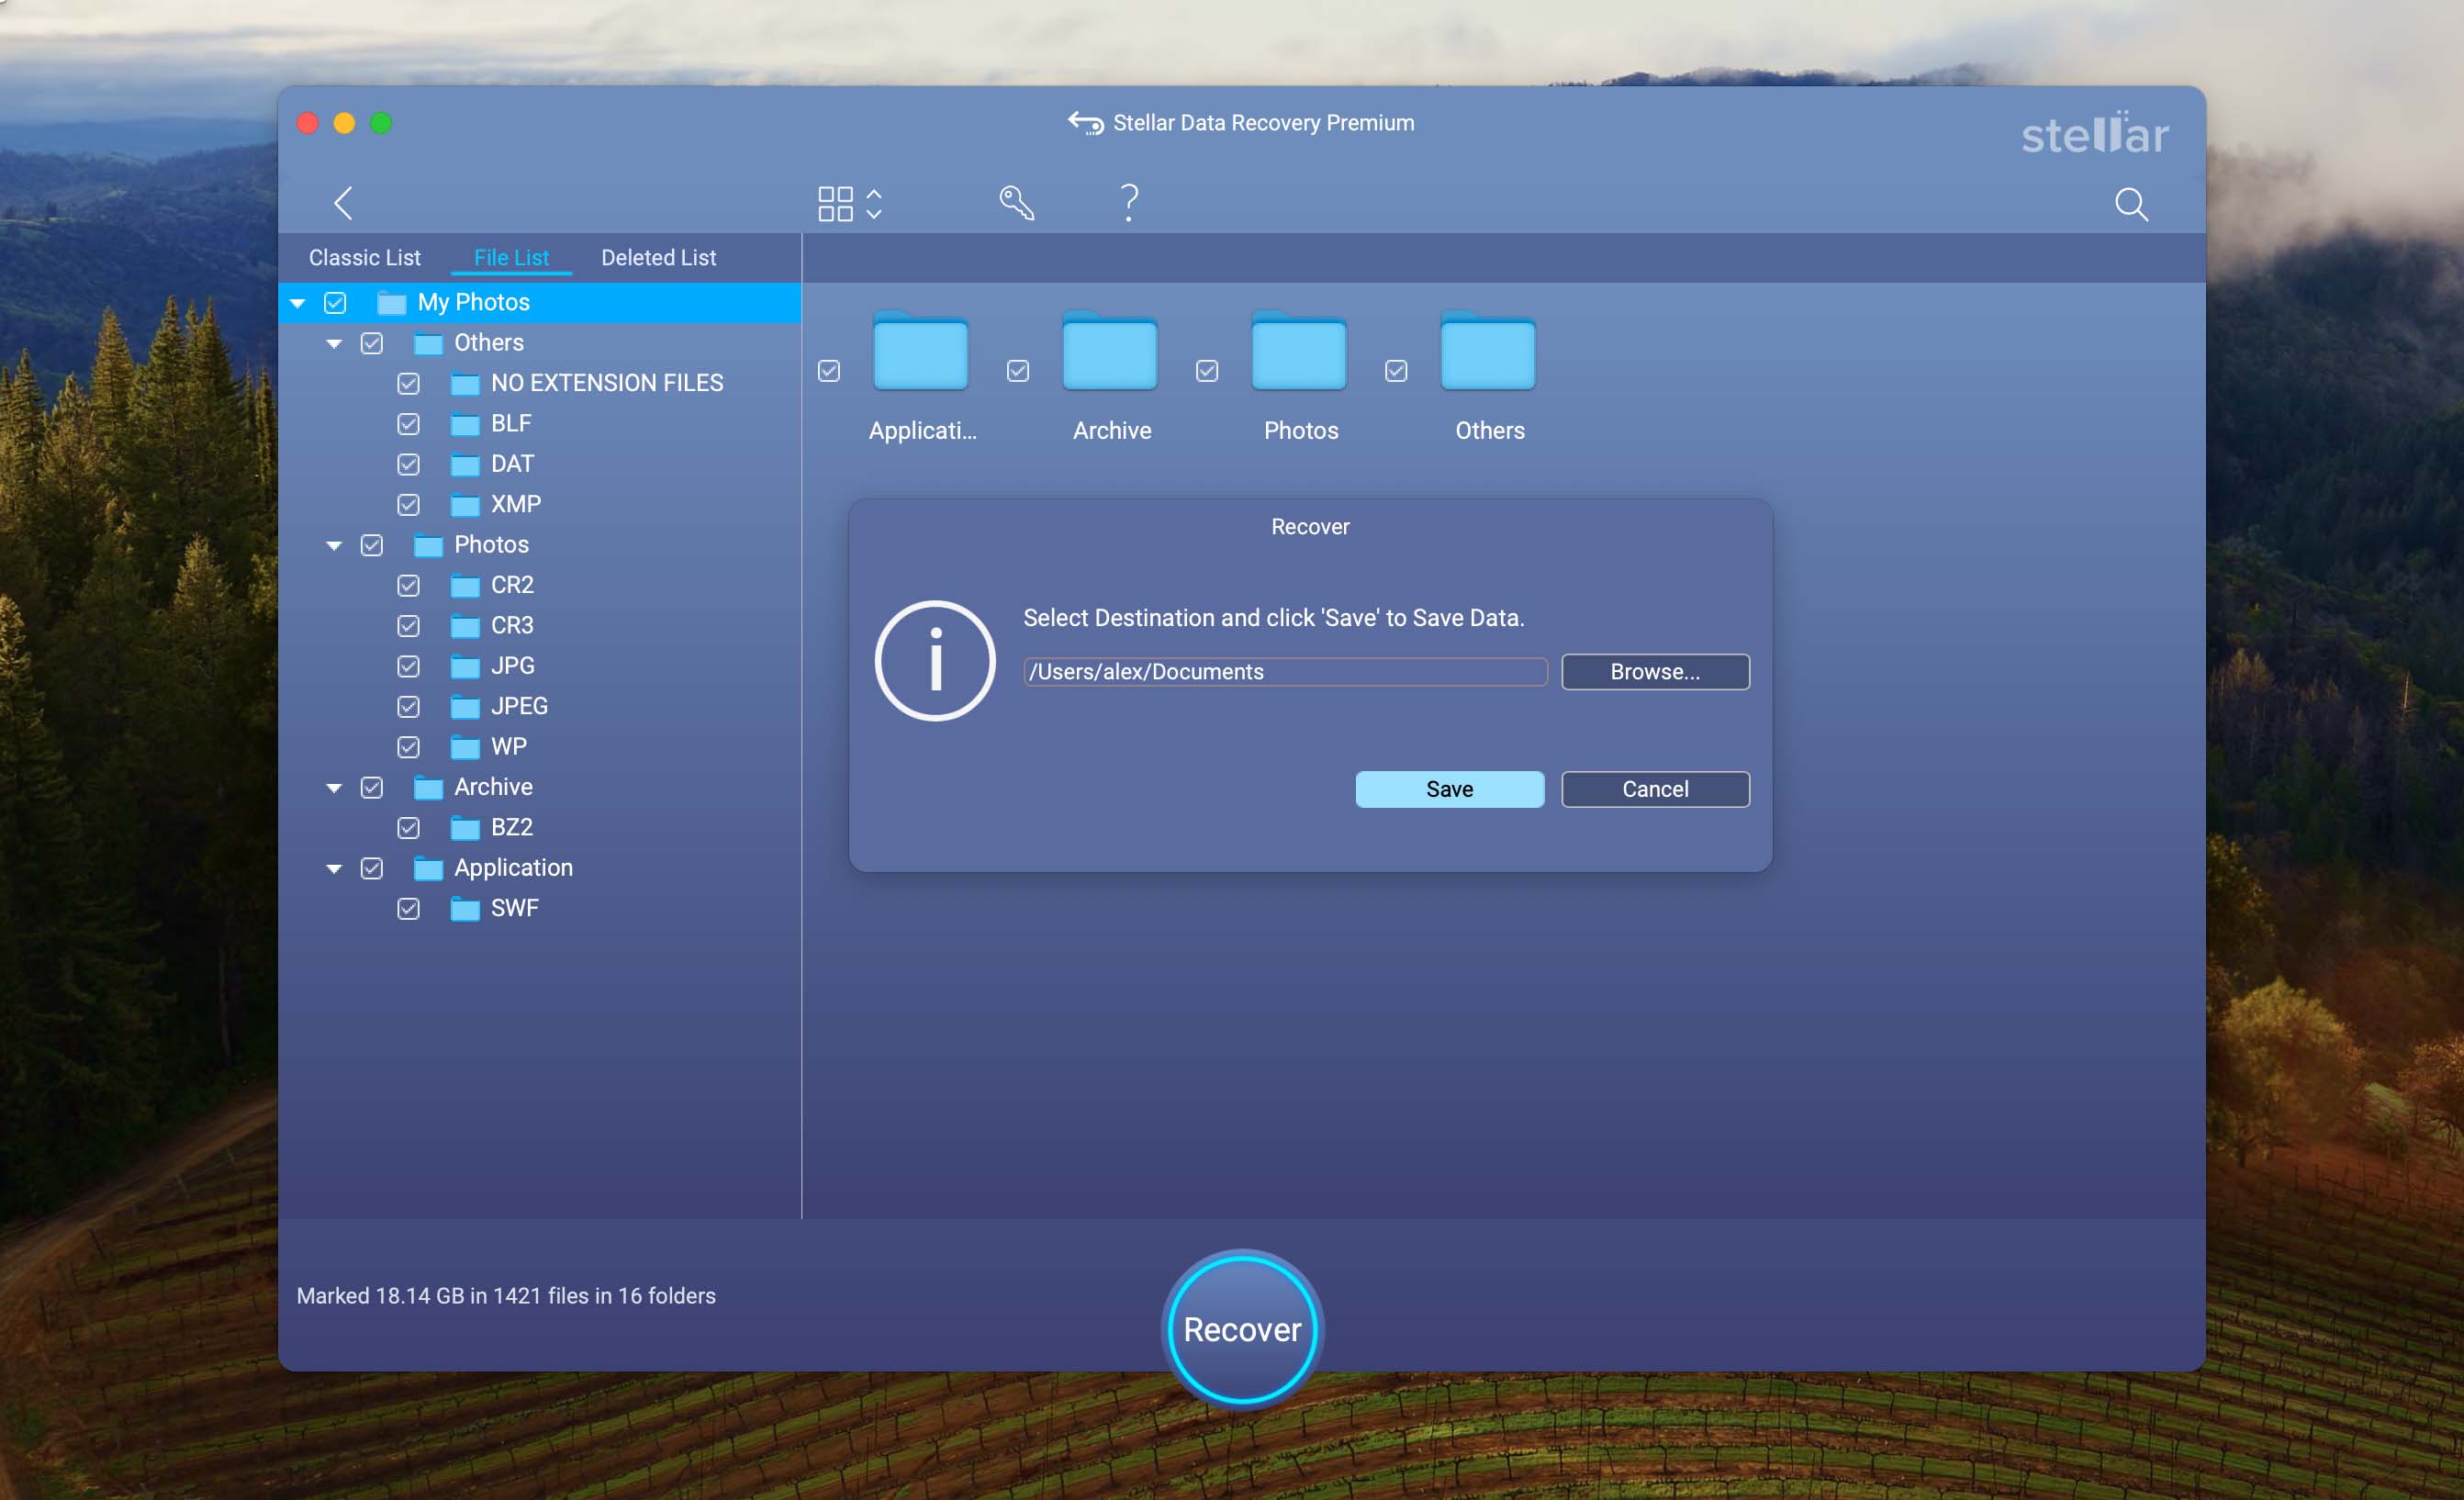
Task: Select the SWF folder in tree
Action: coord(514,908)
